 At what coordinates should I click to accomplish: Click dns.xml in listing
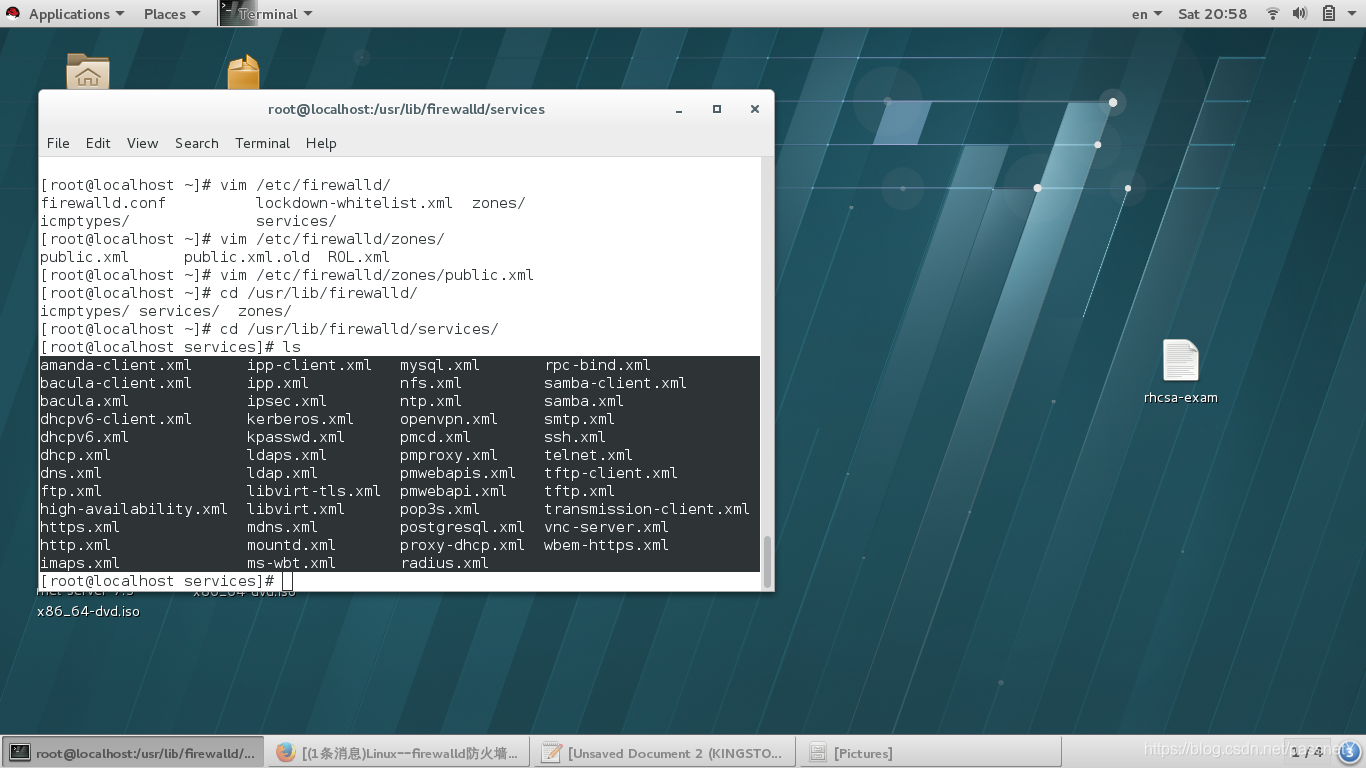point(71,473)
